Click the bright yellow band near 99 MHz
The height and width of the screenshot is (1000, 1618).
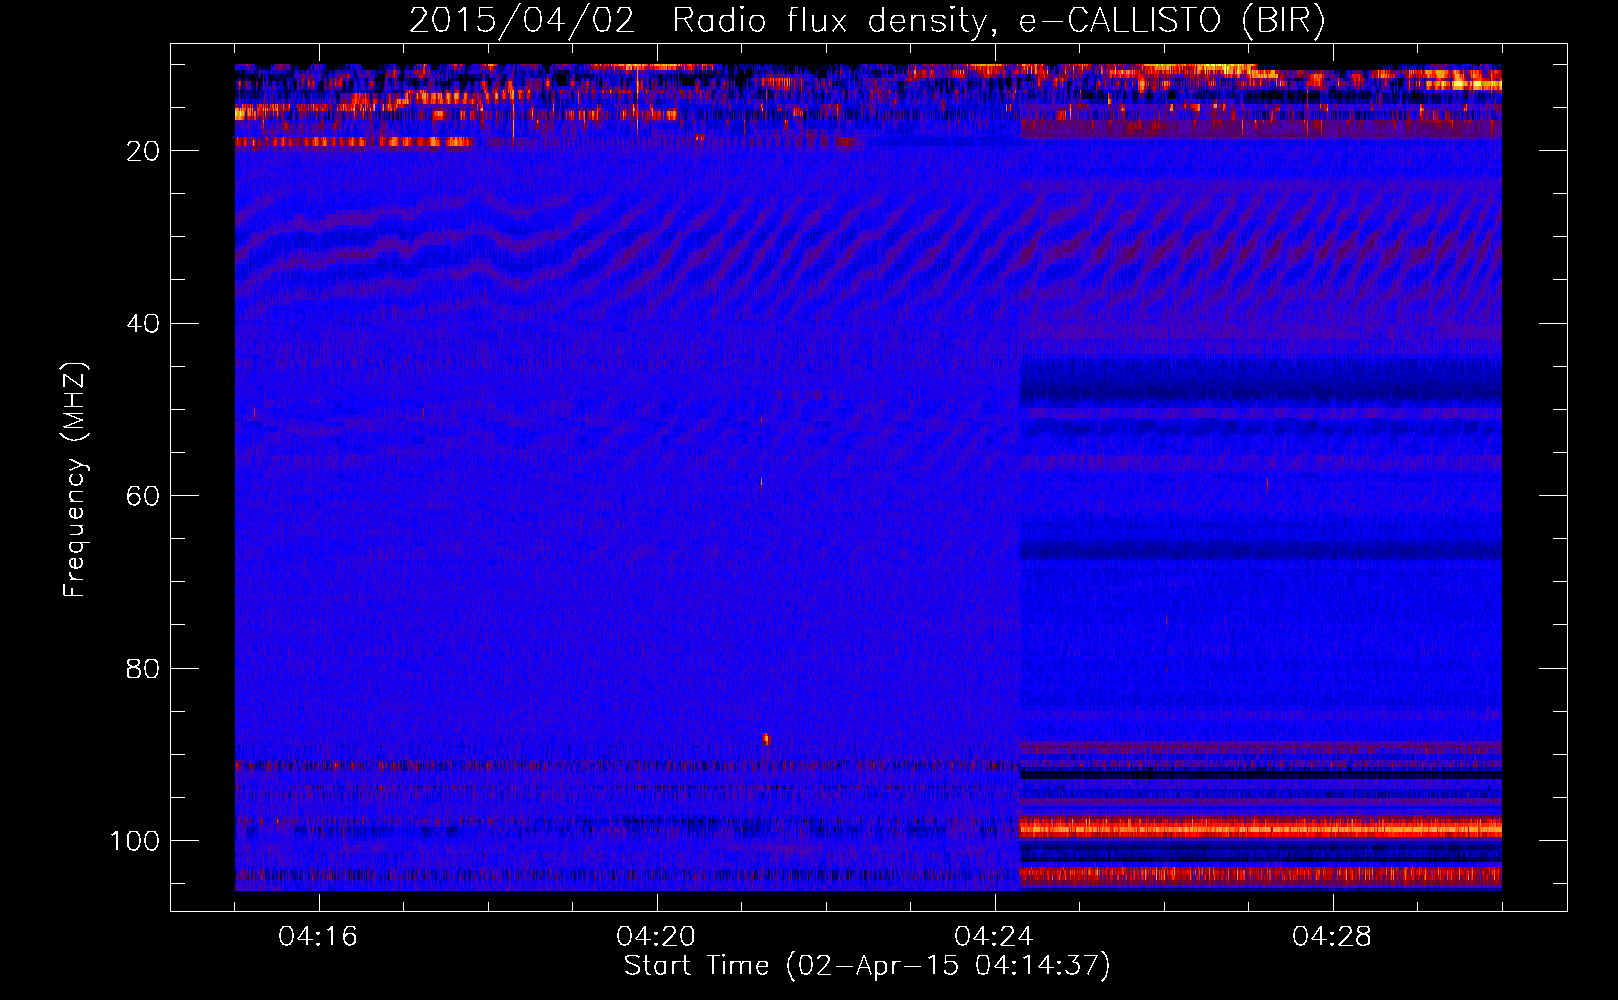click(x=1260, y=827)
